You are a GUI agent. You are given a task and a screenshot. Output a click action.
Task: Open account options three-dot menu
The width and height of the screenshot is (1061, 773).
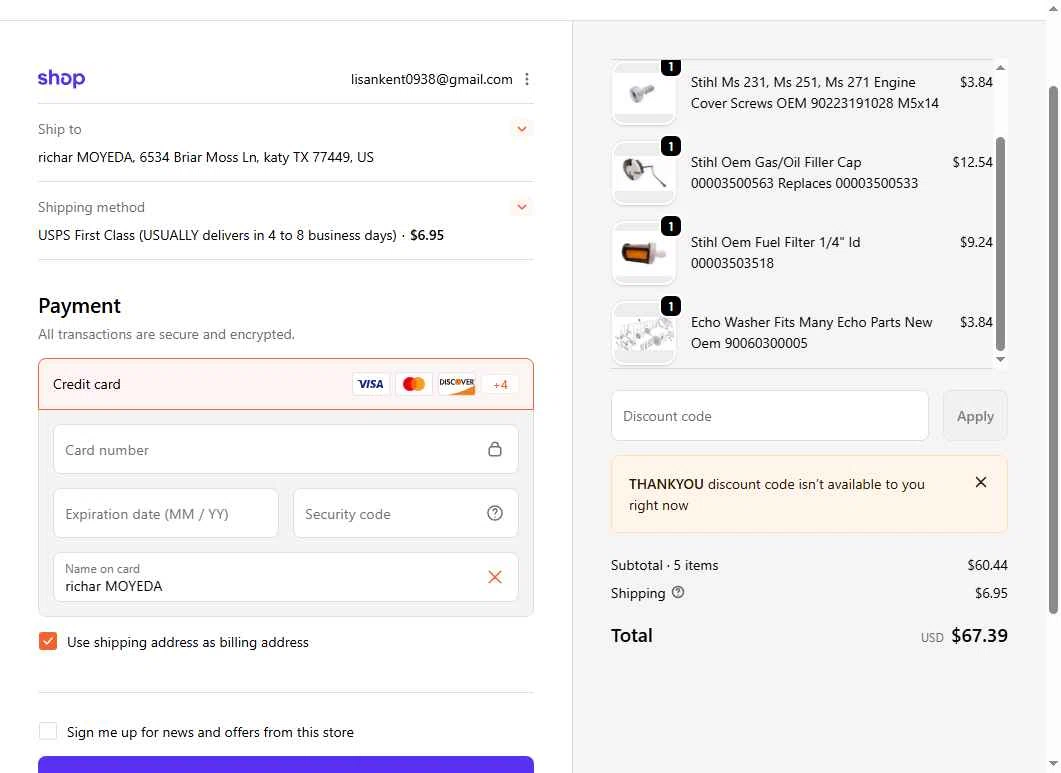(x=526, y=79)
